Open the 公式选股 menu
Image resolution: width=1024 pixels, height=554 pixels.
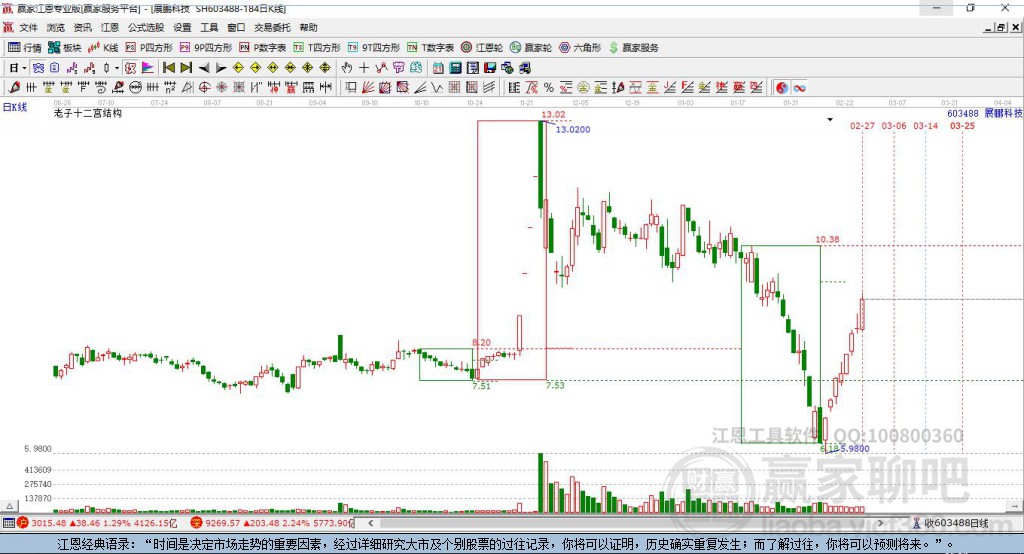tap(146, 27)
